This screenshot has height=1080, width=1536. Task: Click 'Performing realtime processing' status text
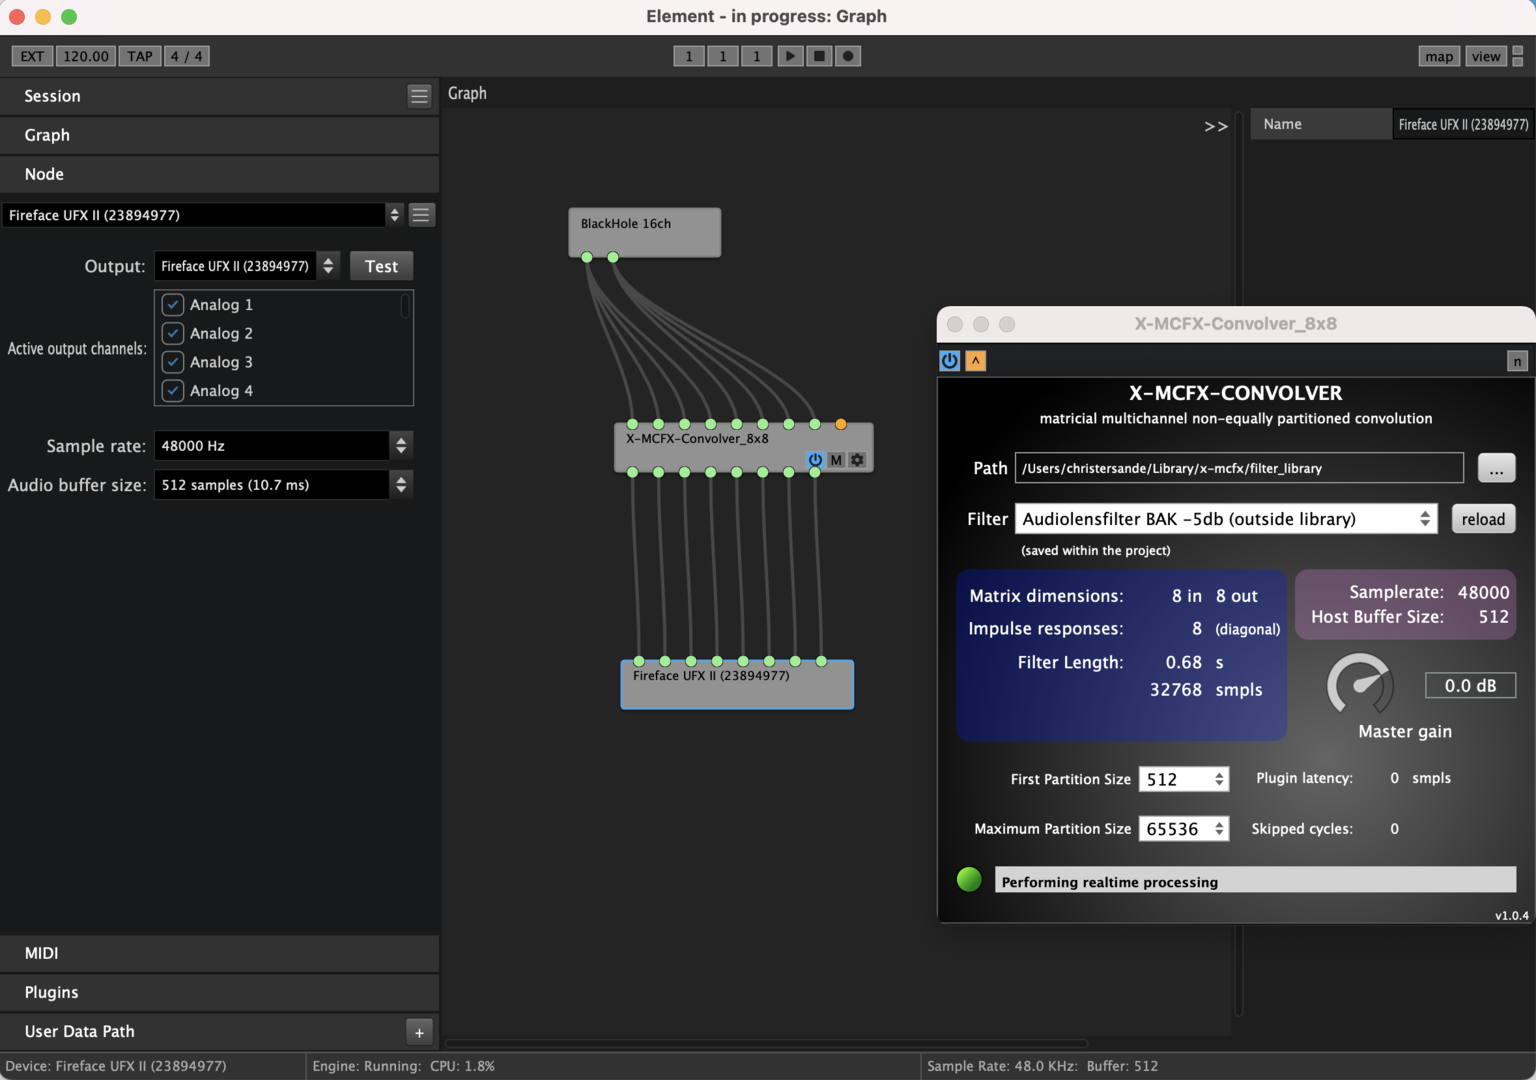[x=1109, y=882]
